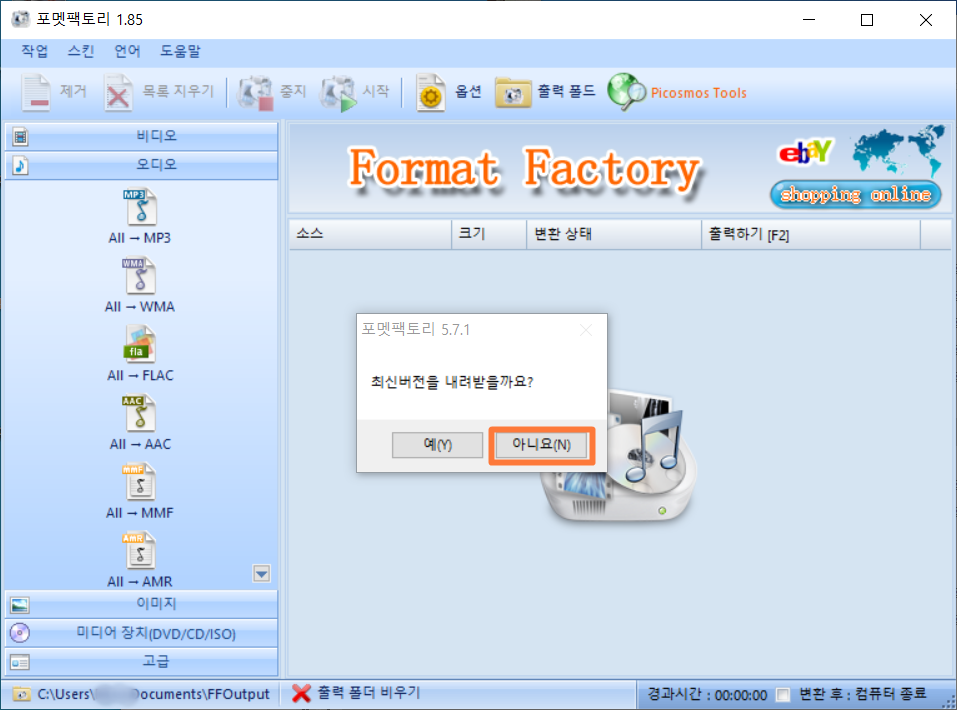Click the 시작 (start) toolbar icon
Image resolution: width=957 pixels, height=710 pixels.
[338, 93]
